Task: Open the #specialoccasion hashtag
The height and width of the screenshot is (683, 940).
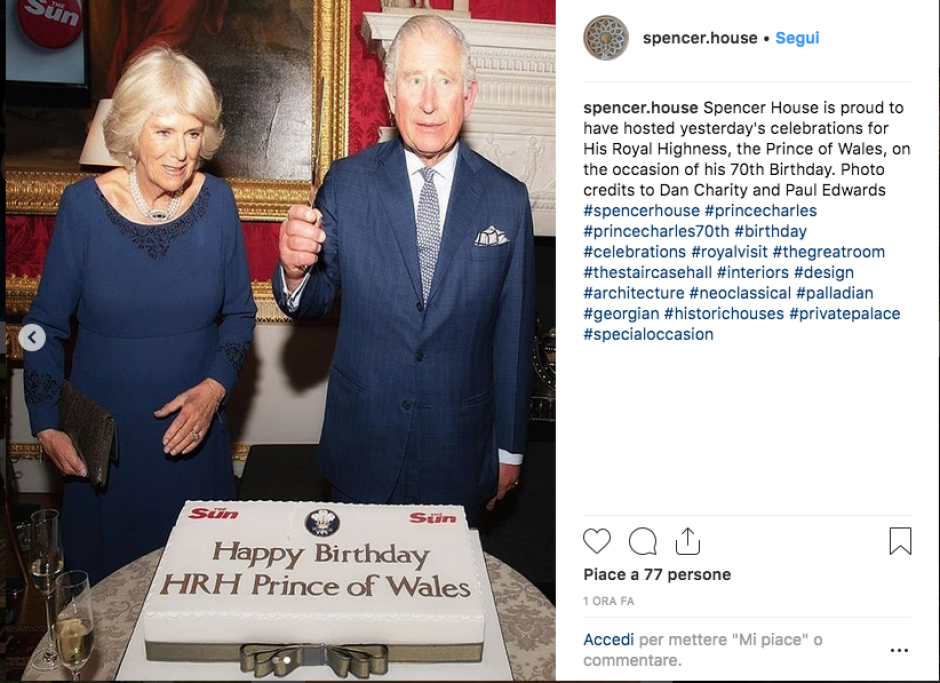Action: [648, 334]
